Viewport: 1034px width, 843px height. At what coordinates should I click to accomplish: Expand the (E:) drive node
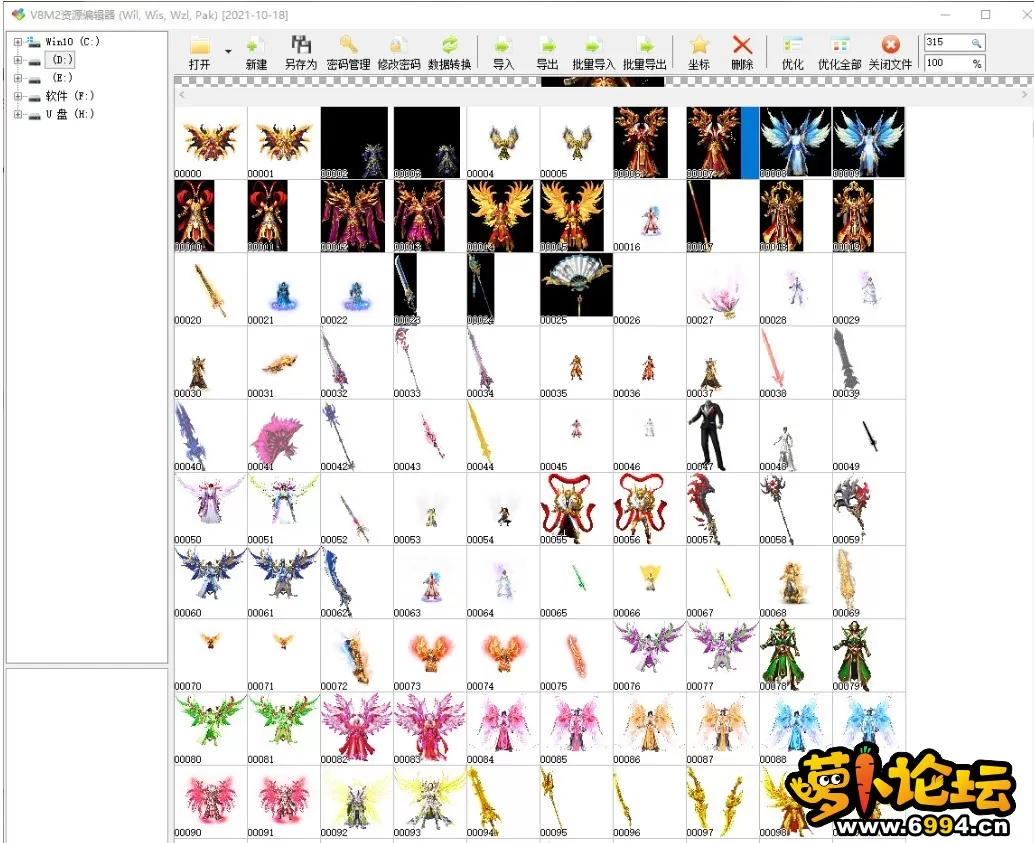click(x=18, y=78)
